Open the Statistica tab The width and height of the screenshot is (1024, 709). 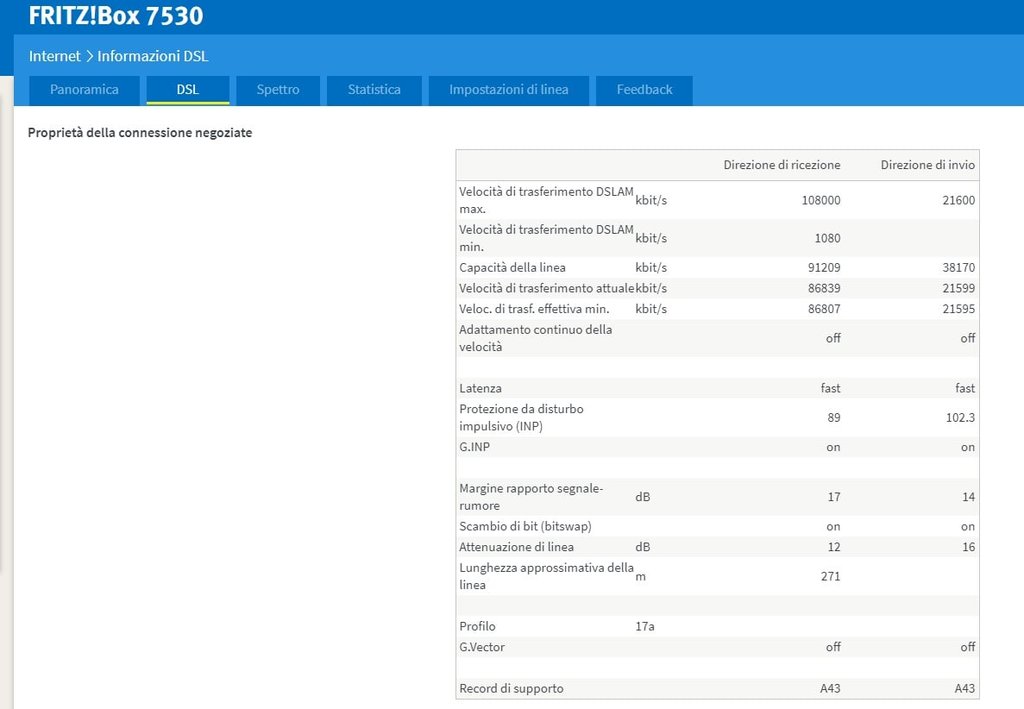374,90
